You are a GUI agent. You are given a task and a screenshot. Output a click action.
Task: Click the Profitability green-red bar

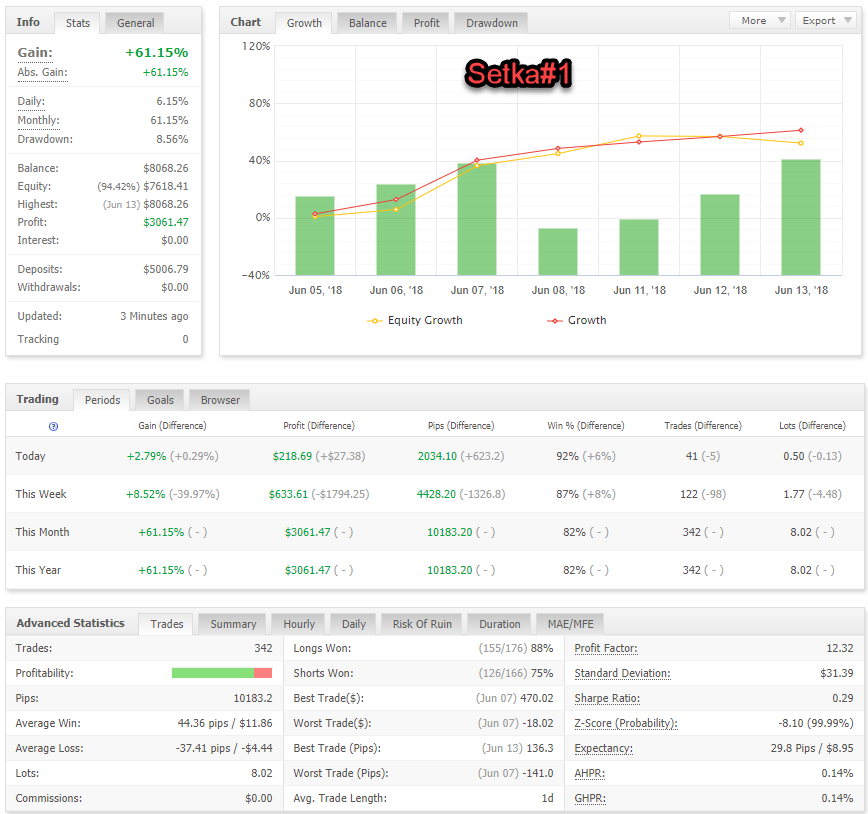[222, 673]
